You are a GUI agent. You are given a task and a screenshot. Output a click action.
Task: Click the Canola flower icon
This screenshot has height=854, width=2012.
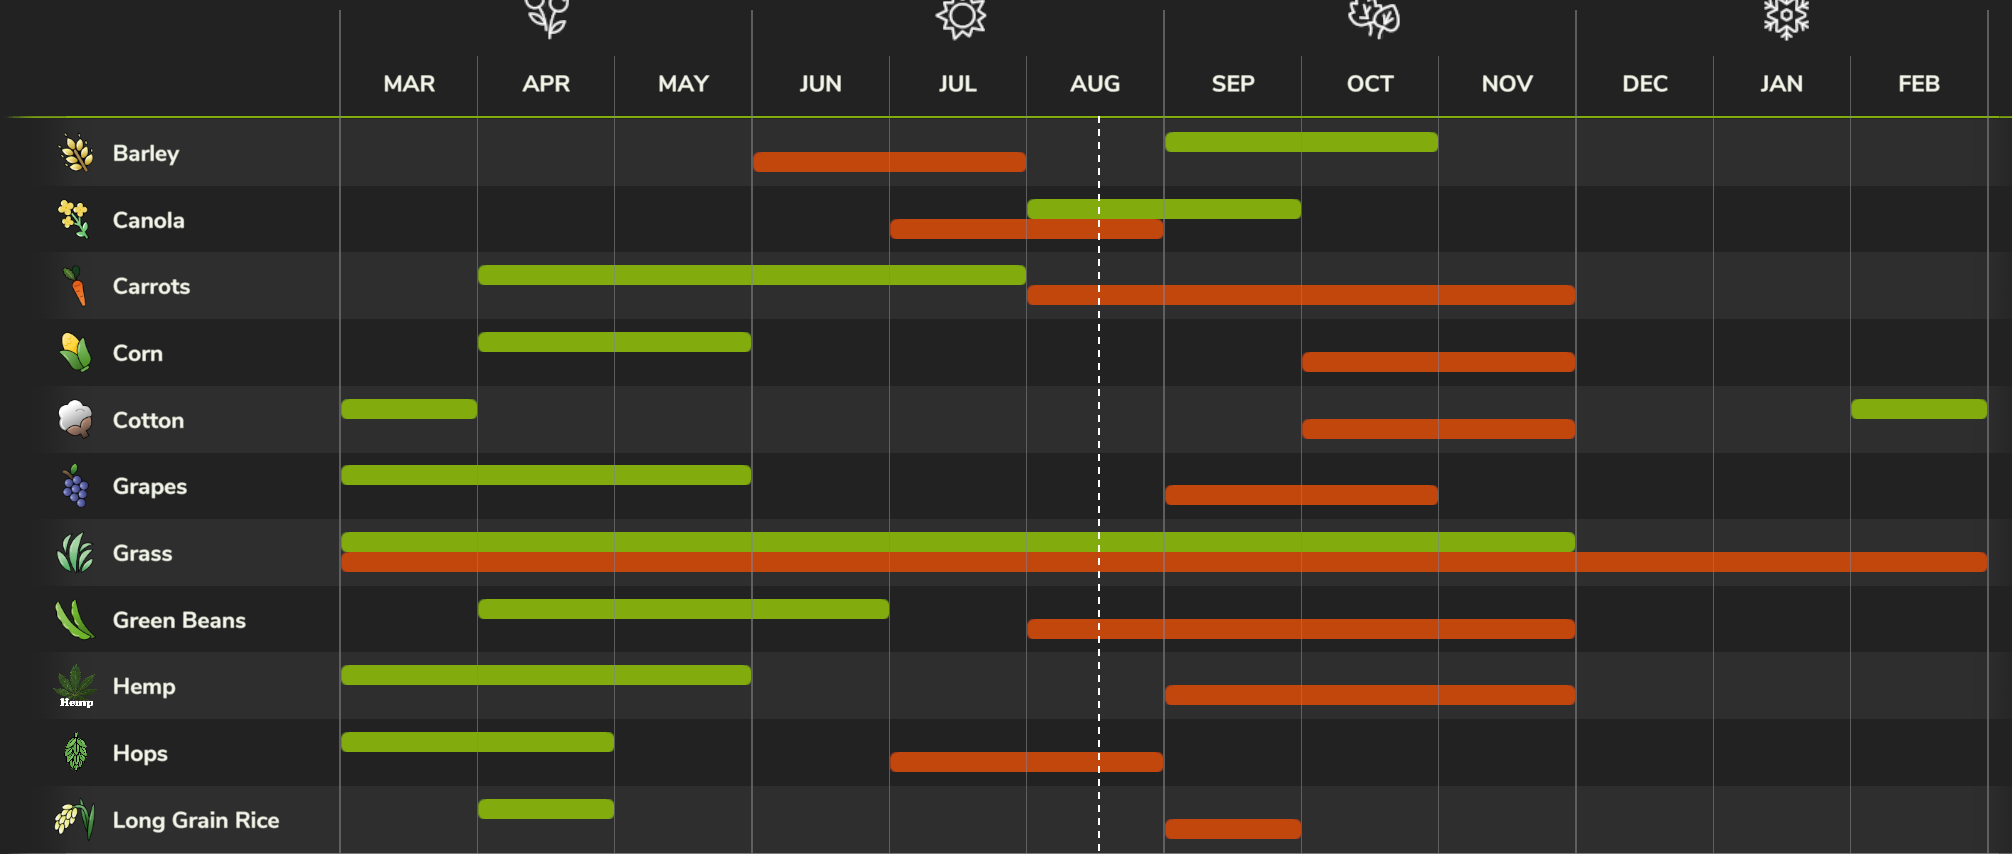(x=74, y=219)
